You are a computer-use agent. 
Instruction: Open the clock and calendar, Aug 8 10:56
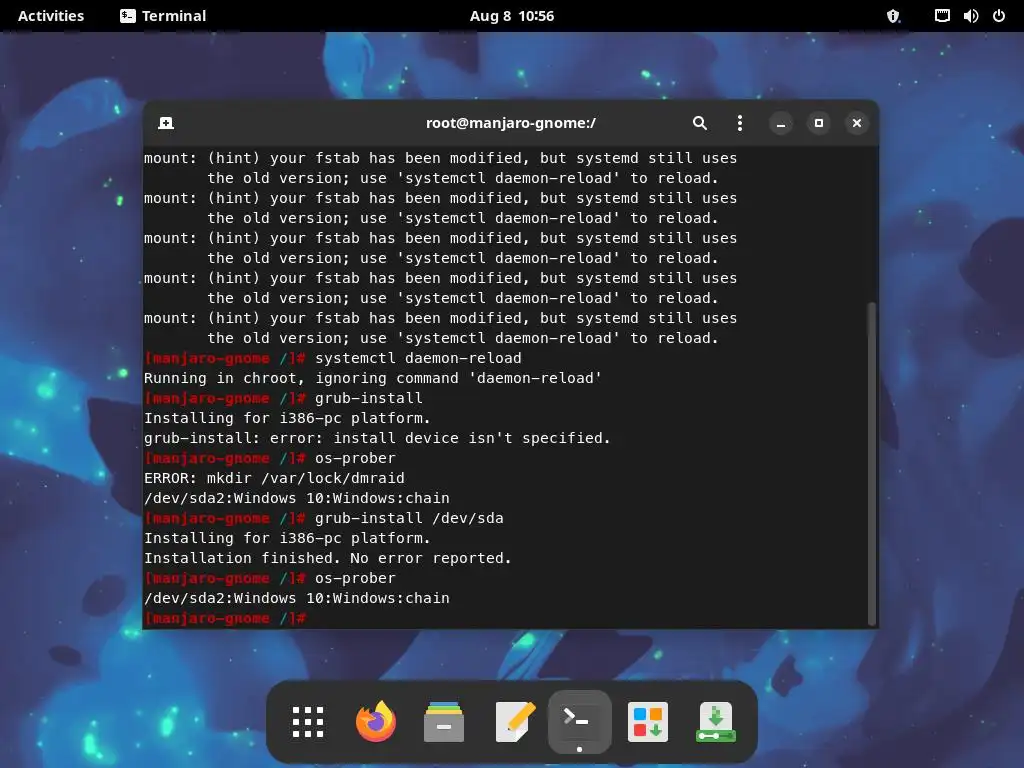point(512,16)
